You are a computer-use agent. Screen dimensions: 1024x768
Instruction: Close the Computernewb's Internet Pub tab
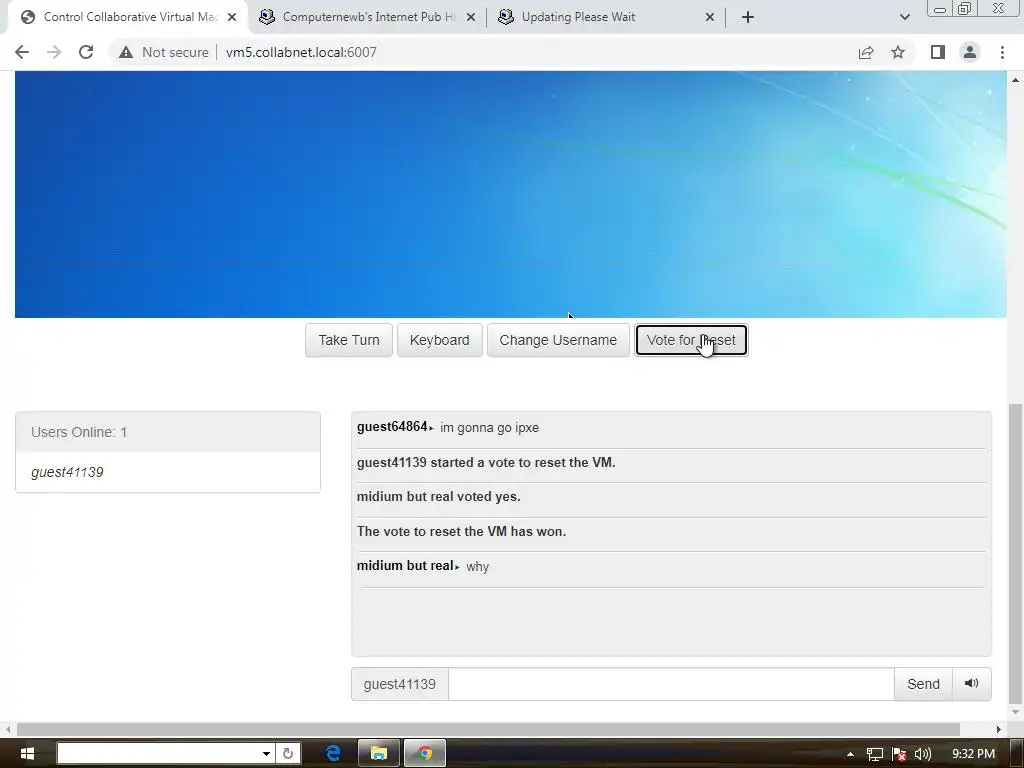(x=471, y=17)
